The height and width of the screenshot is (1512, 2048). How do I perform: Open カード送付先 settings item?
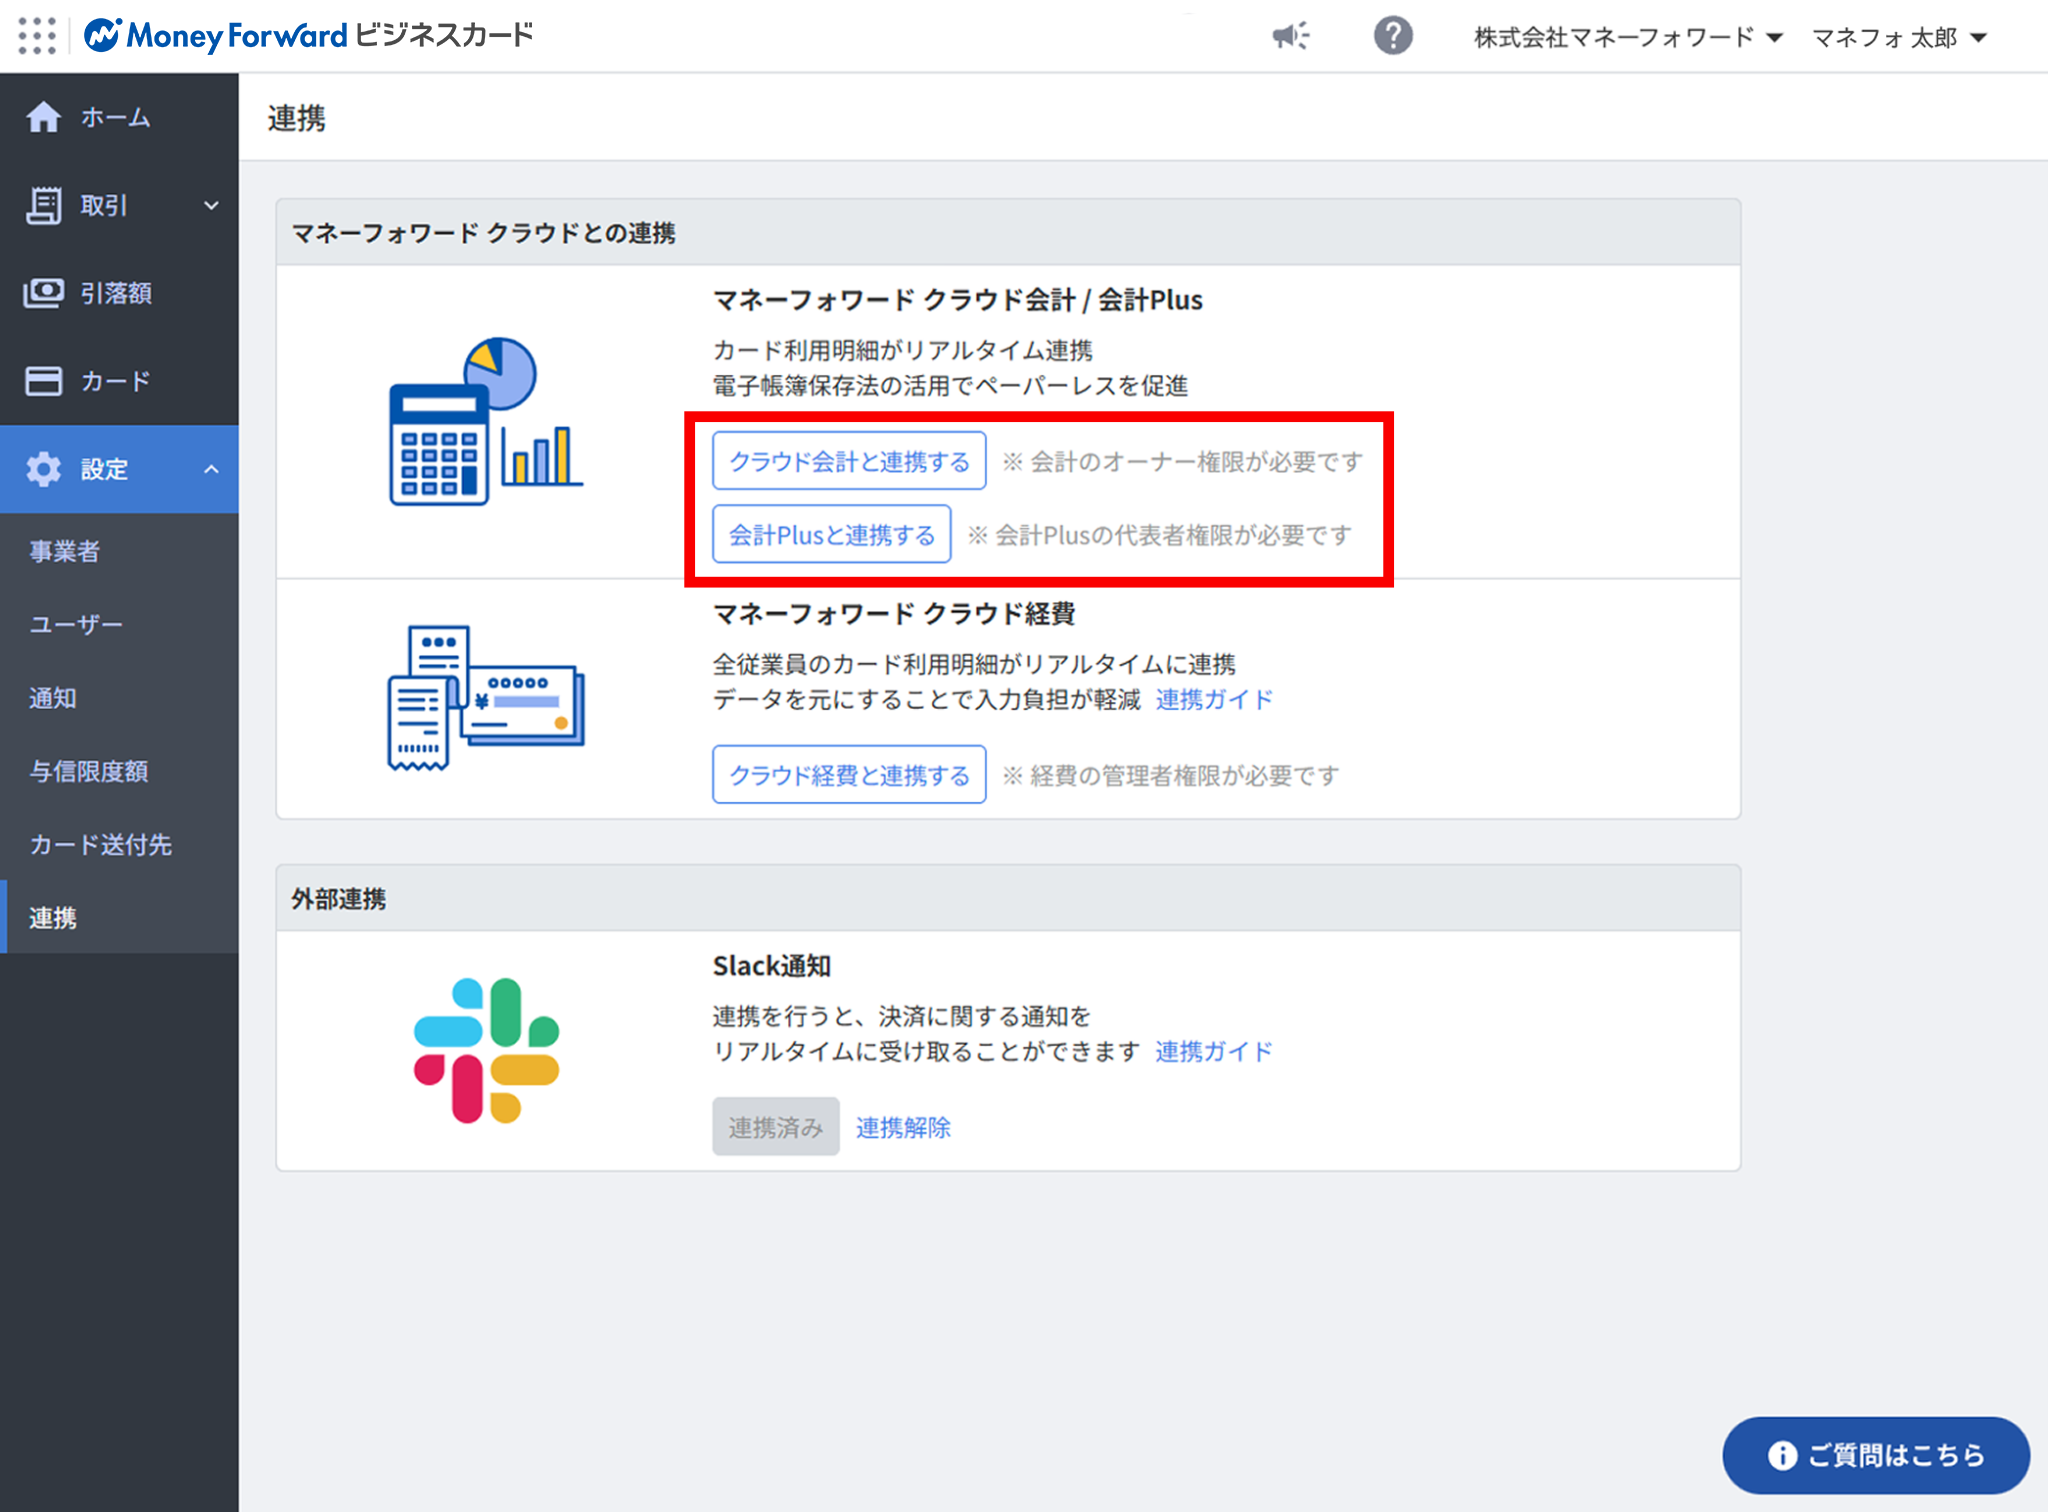[x=101, y=844]
